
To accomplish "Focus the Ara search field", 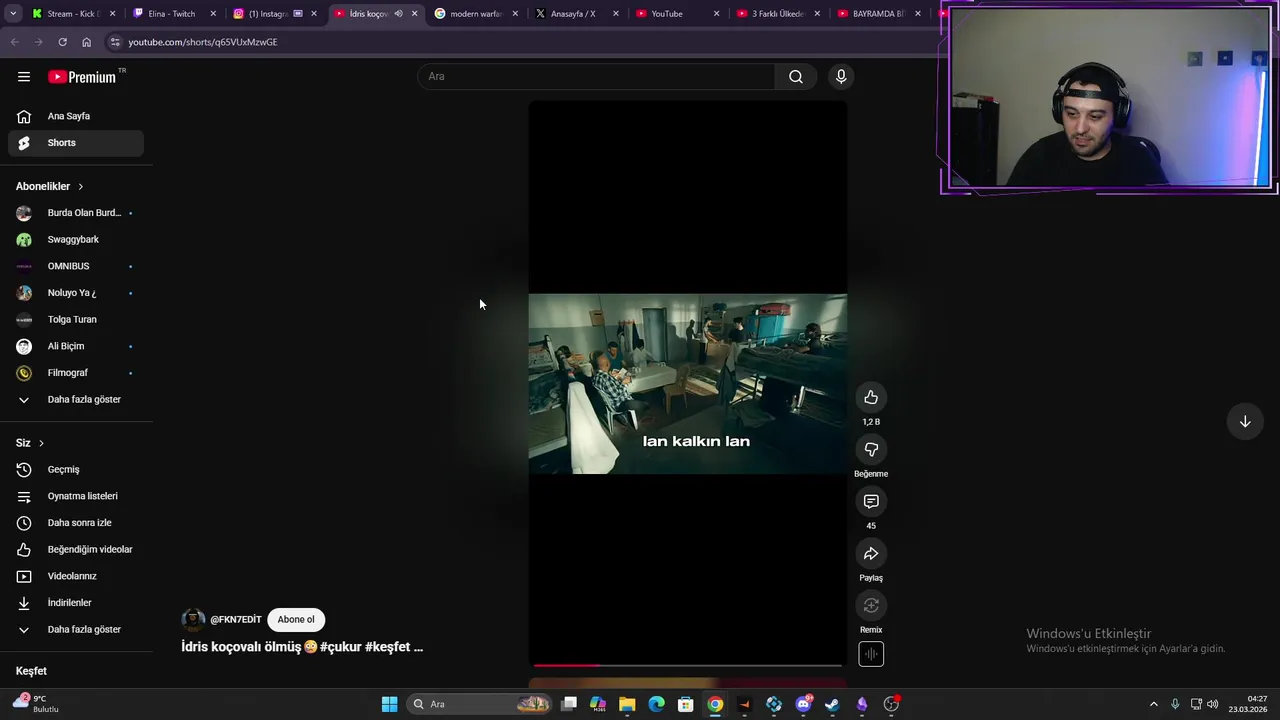I will click(x=596, y=76).
